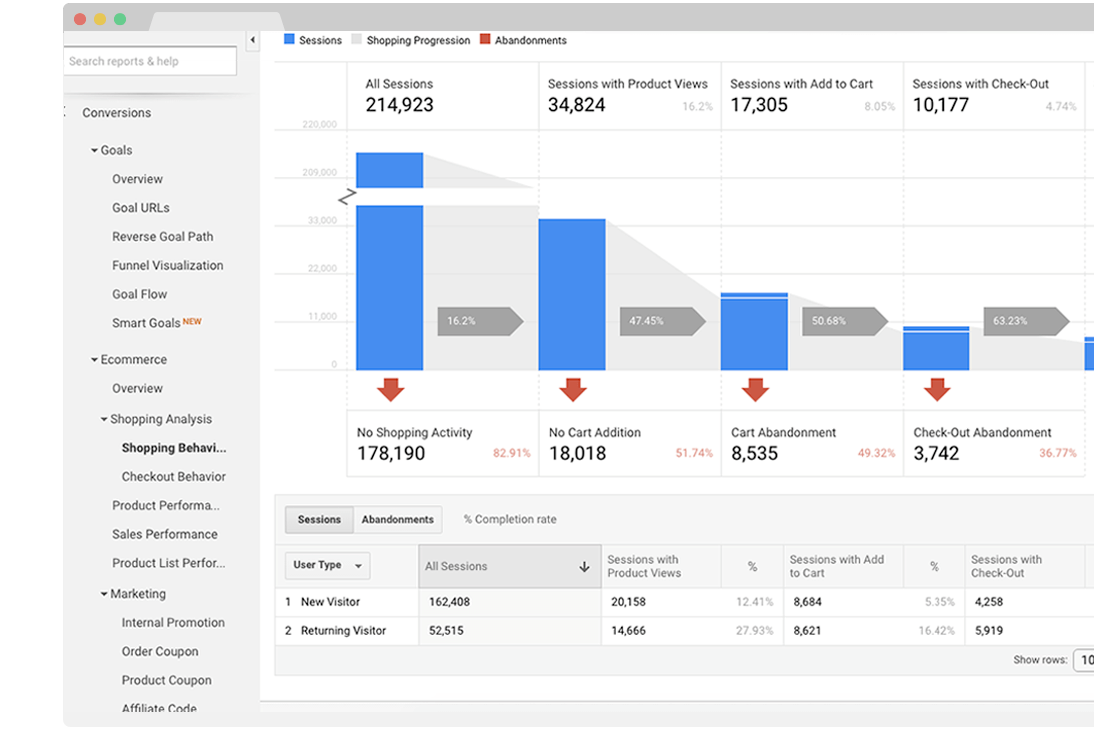
Task: Click the red arrow above No Shopping Activity
Action: (390, 390)
